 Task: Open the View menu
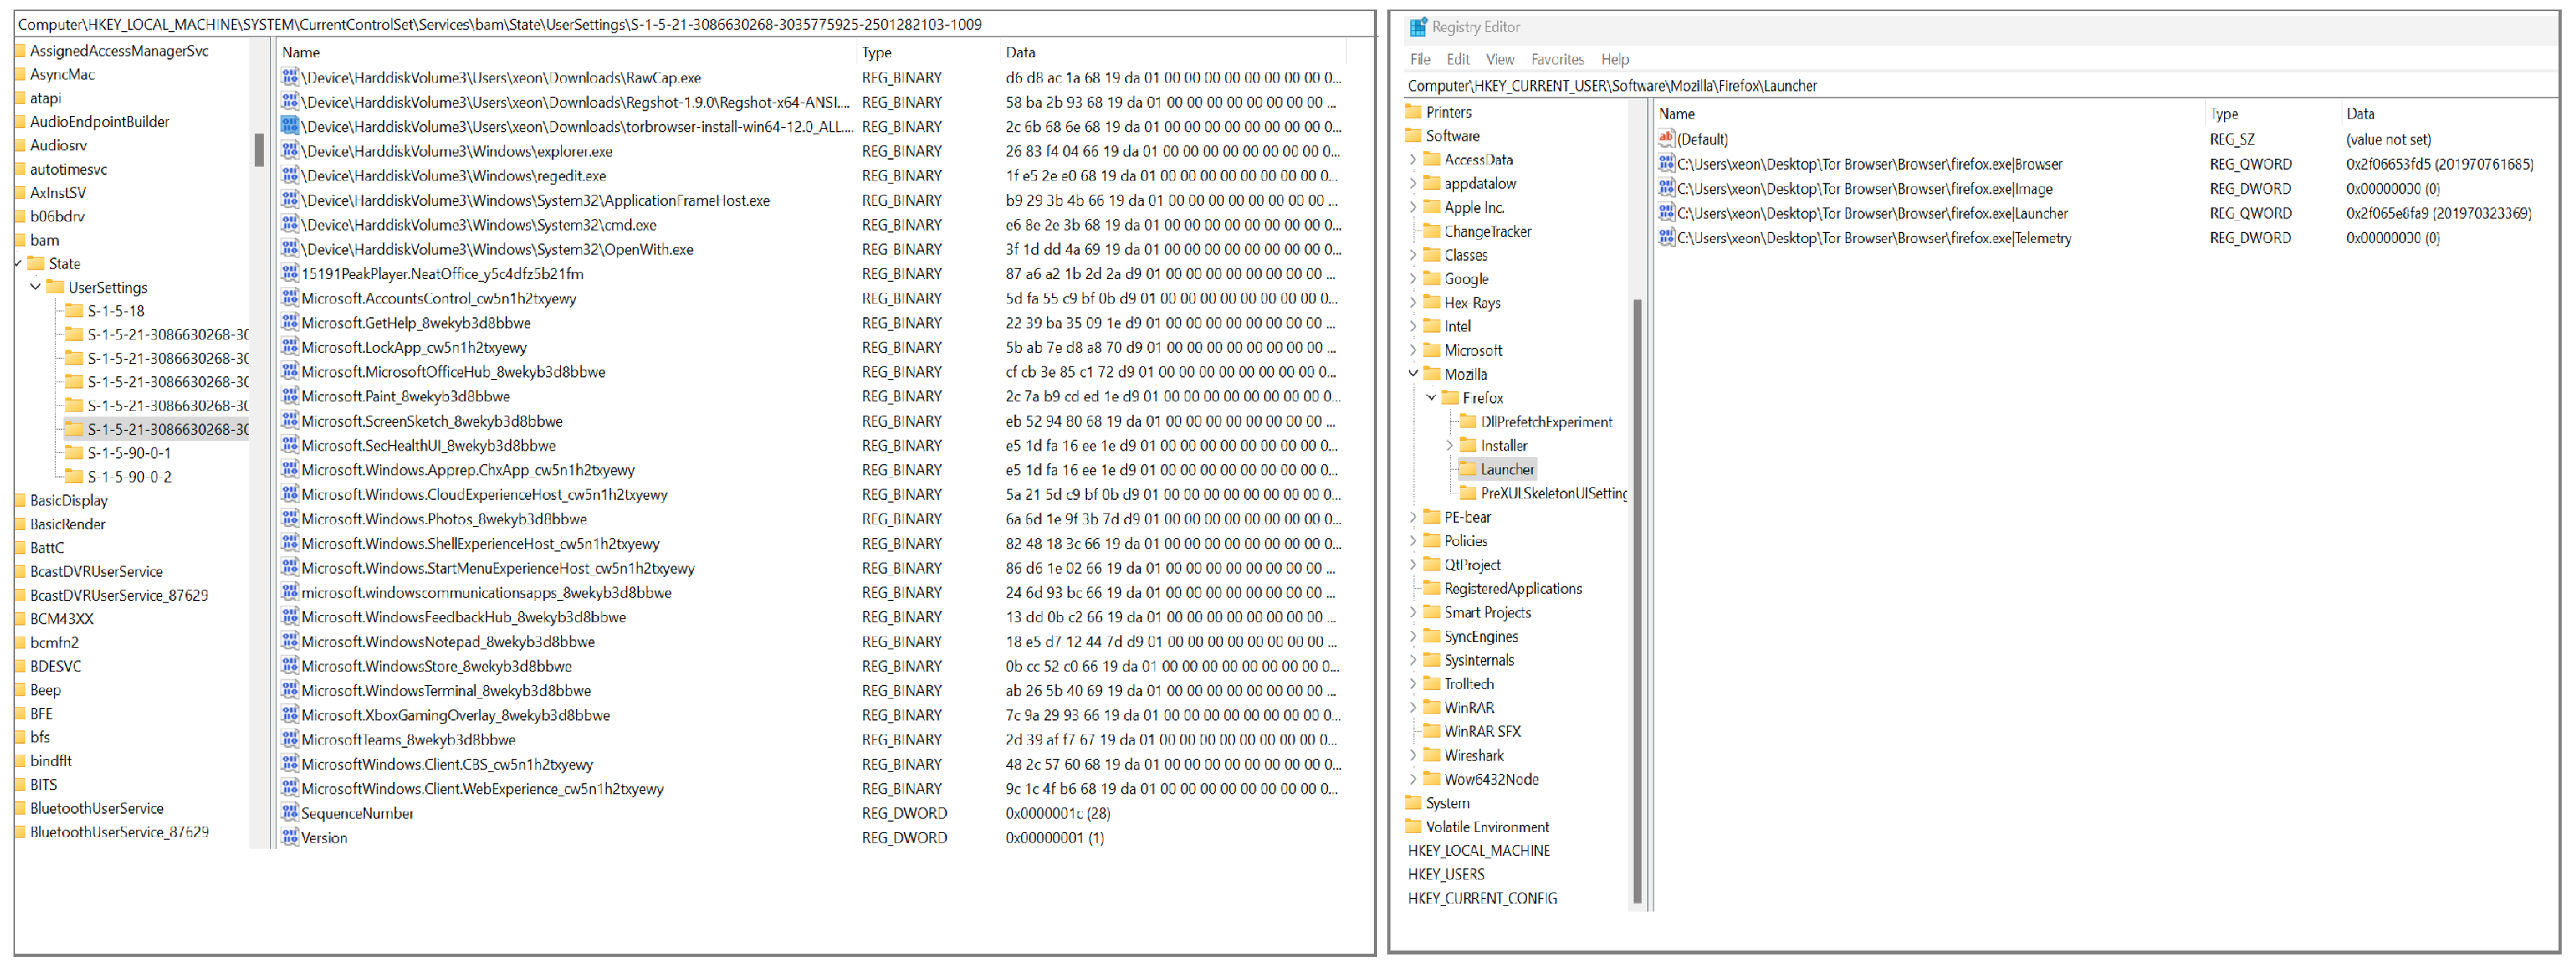(1499, 59)
